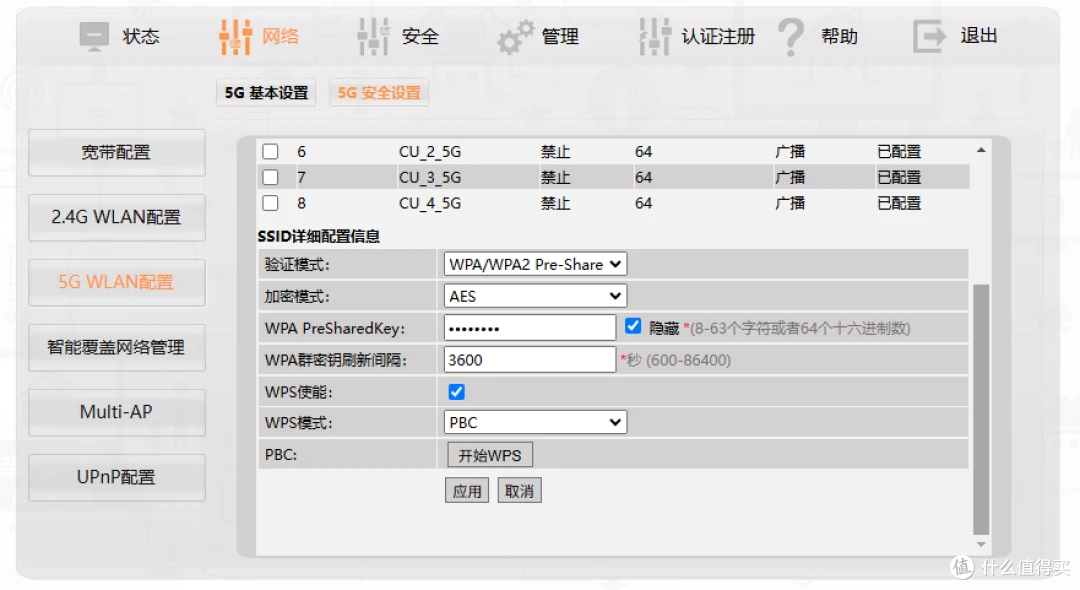Open the 认证注册 menu label
Image resolution: width=1080 pixels, height=590 pixels.
click(718, 36)
